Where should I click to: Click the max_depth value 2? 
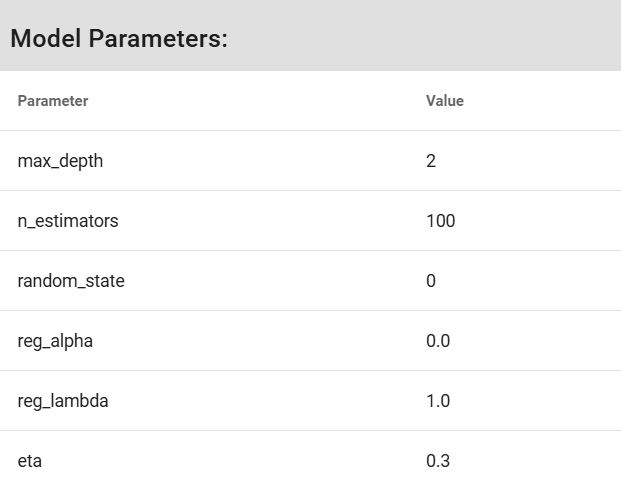click(431, 161)
